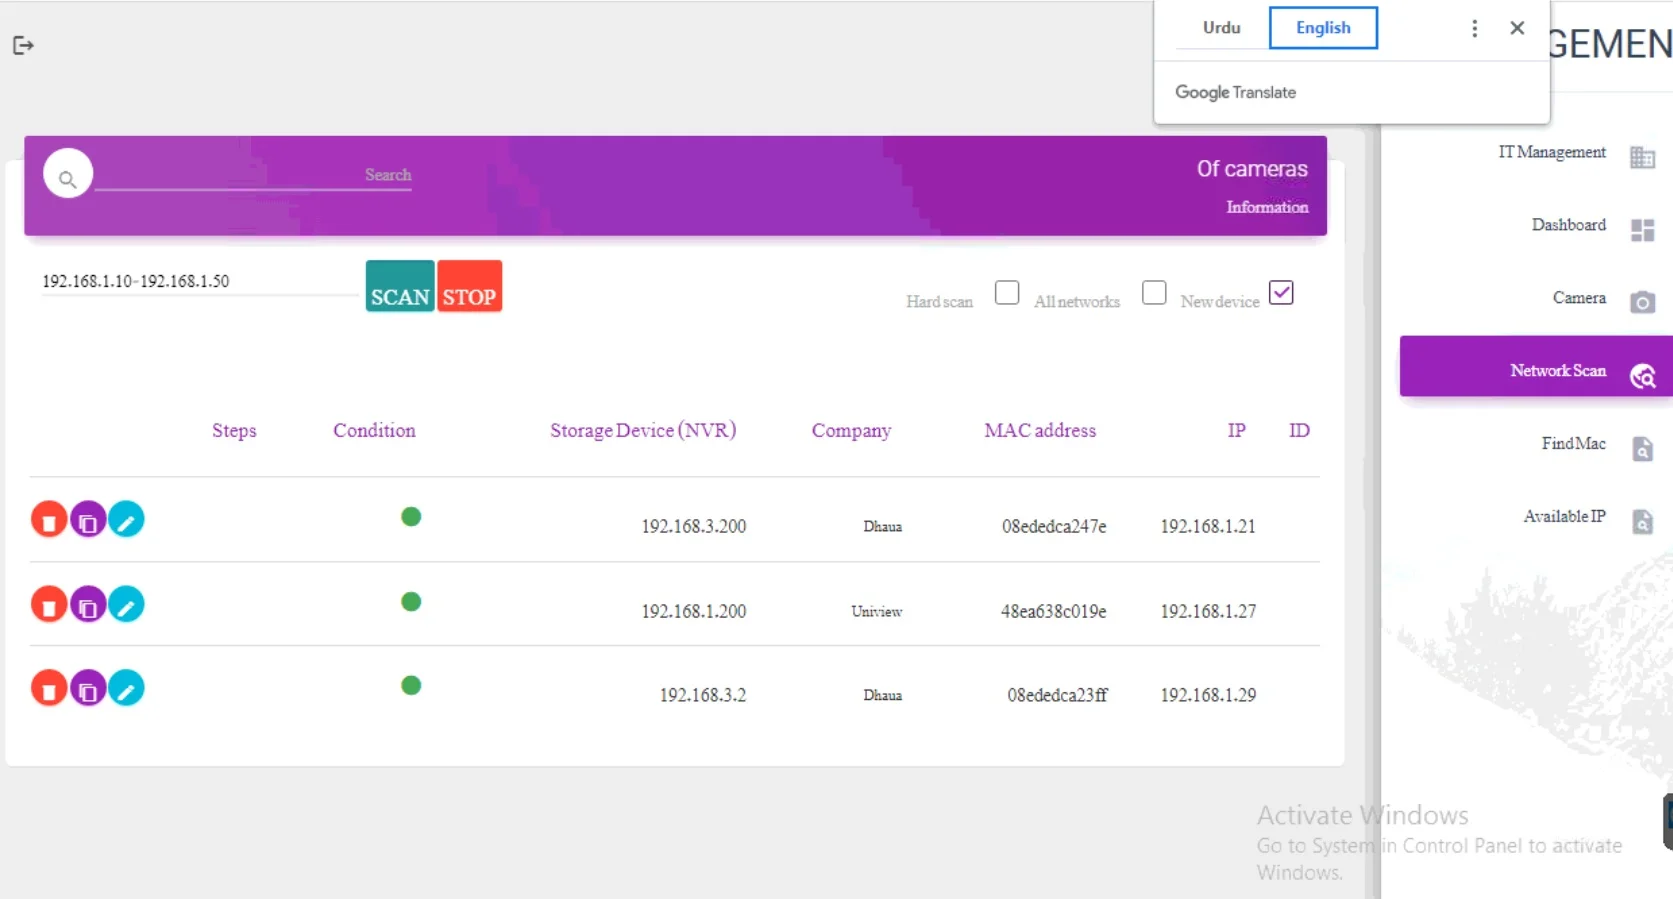
Task: Open the Camera sidebar item
Action: [x=1579, y=299]
